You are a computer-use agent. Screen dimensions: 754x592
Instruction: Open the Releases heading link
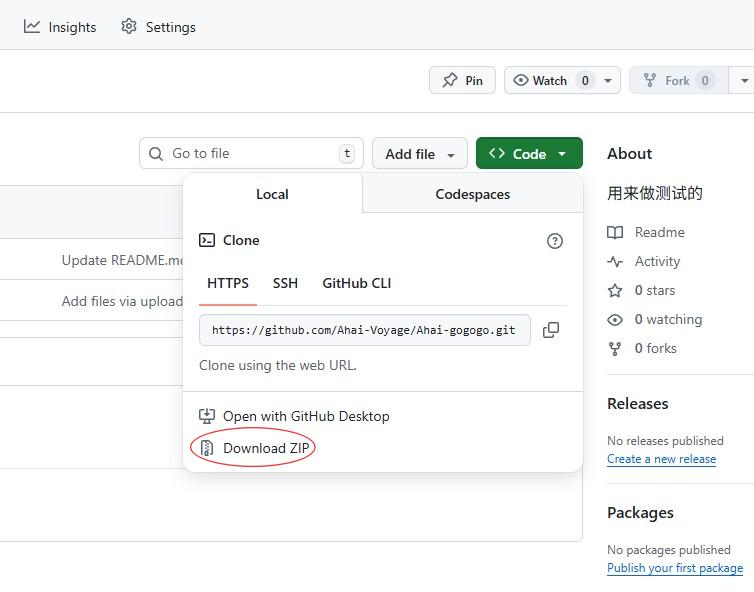point(638,403)
